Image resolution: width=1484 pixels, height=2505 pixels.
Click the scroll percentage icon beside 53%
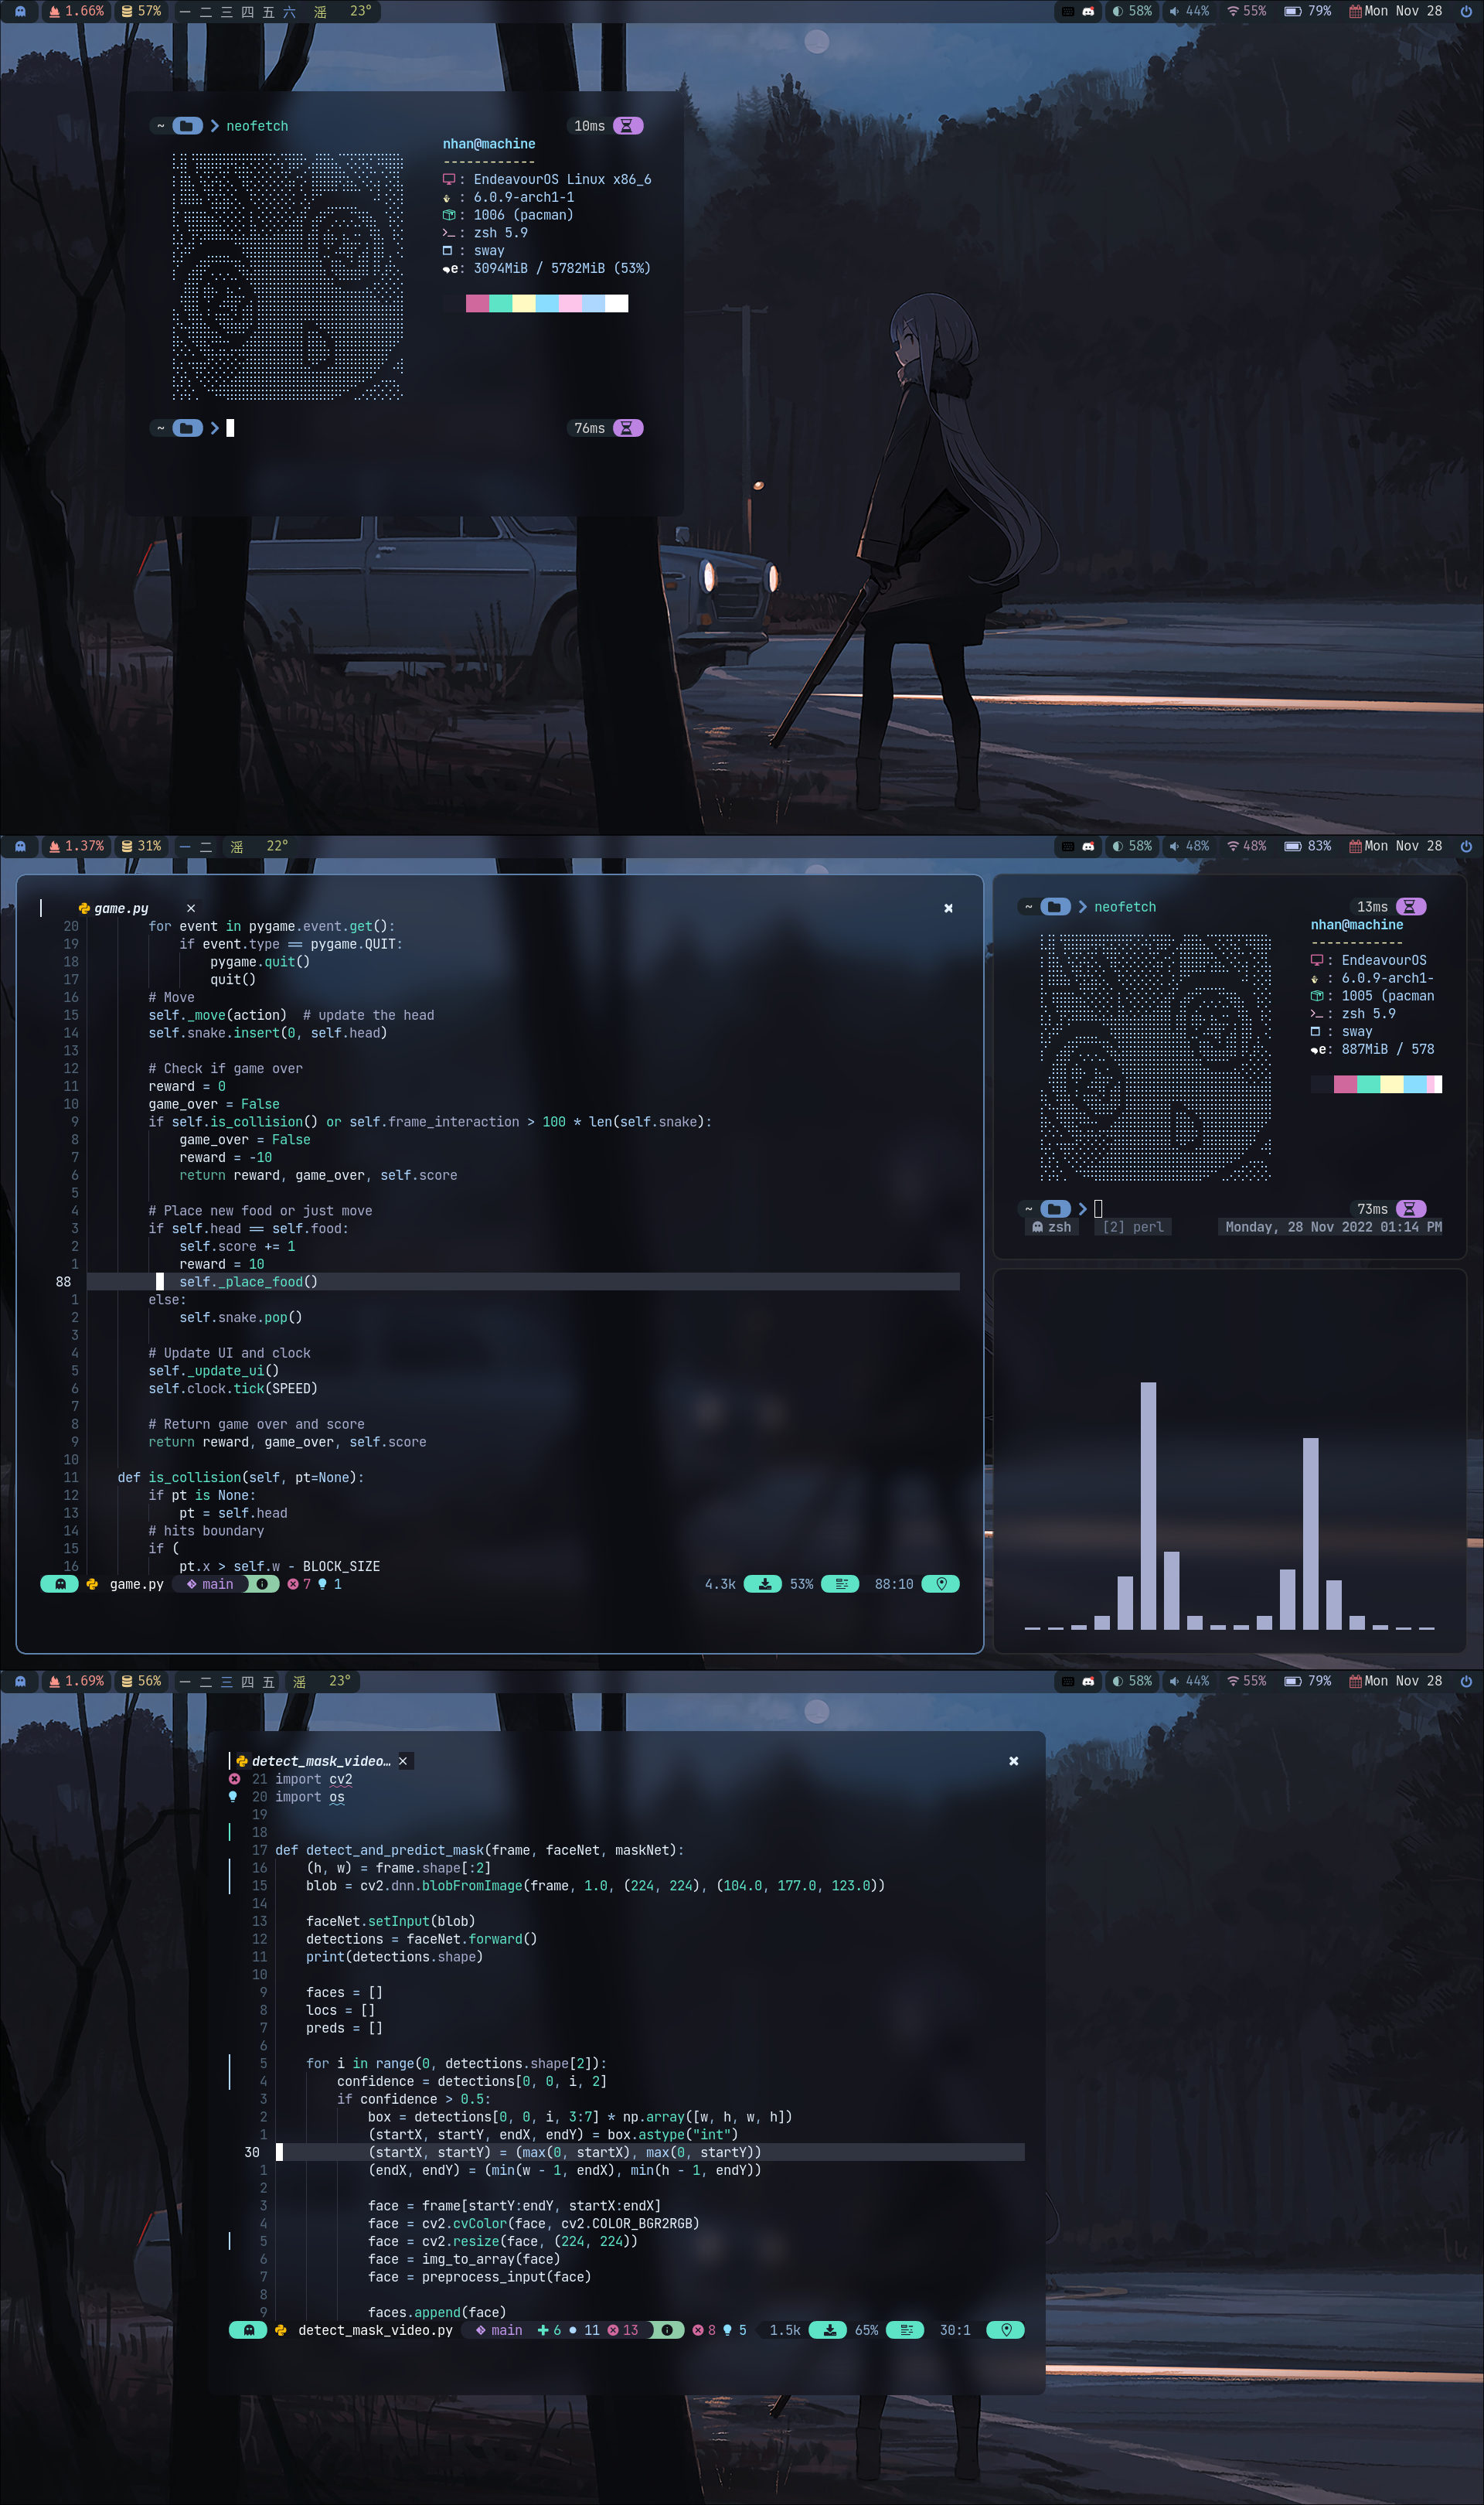841,1584
